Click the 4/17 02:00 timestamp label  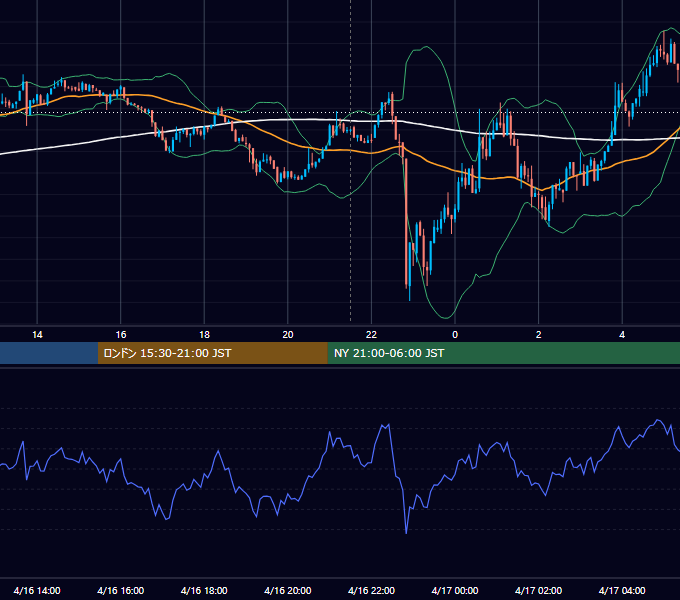[539, 590]
